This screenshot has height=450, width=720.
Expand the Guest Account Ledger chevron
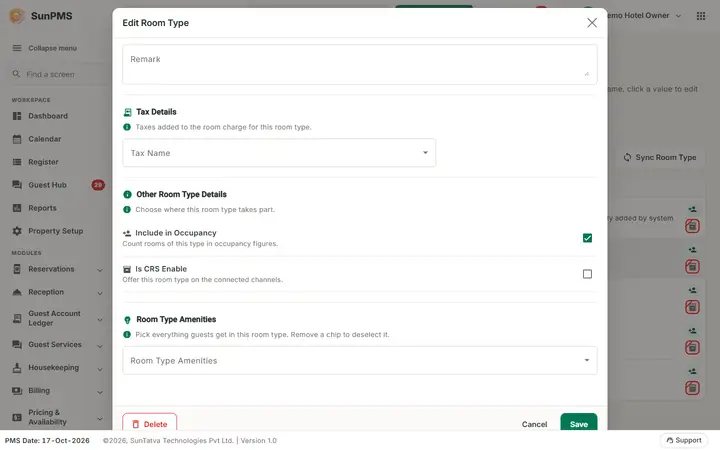[x=100, y=320]
